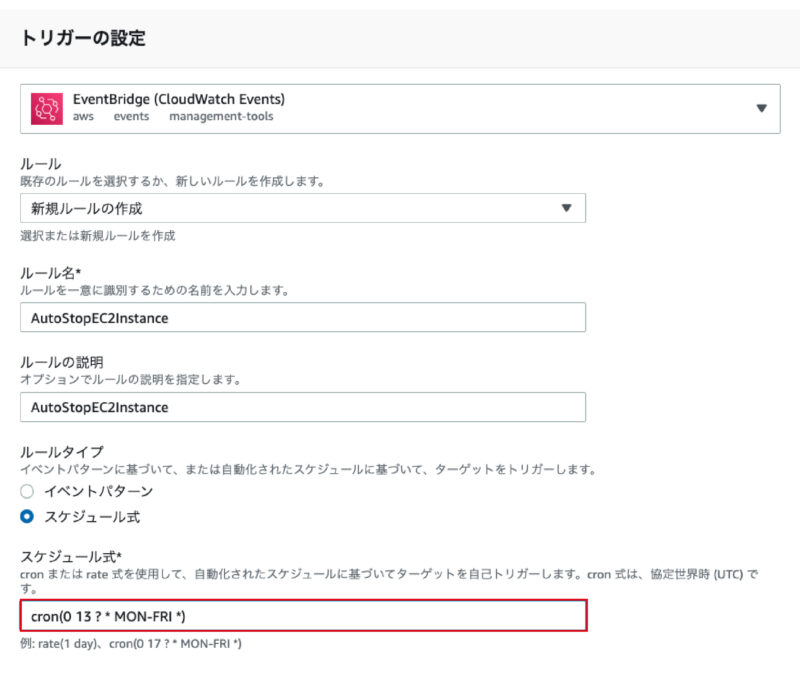The image size is (800, 684).
Task: Expand the 新規ルールの作成 rule dropdown
Action: pyautogui.click(x=303, y=208)
